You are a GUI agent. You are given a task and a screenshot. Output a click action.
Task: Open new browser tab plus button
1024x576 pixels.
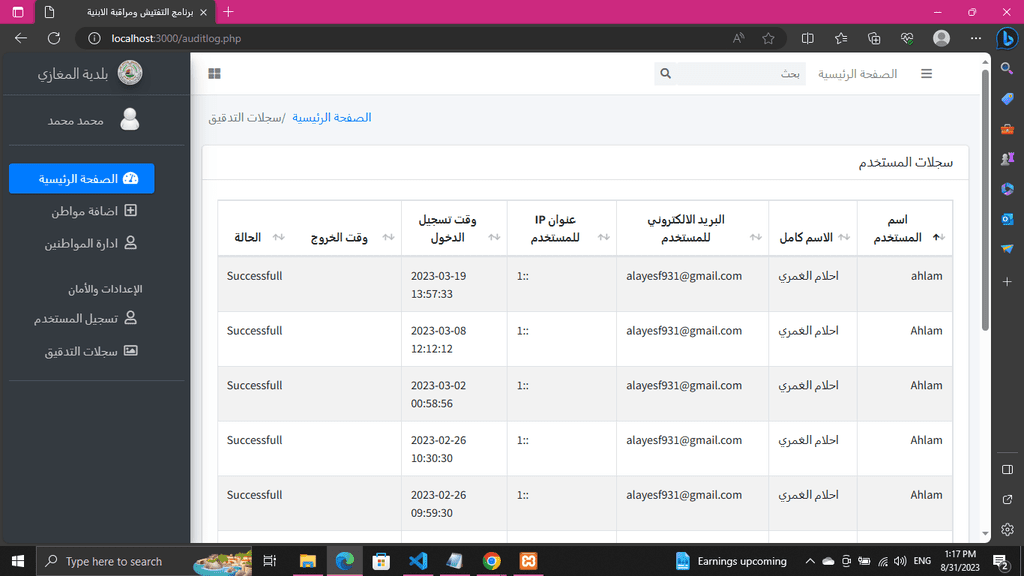coord(228,12)
